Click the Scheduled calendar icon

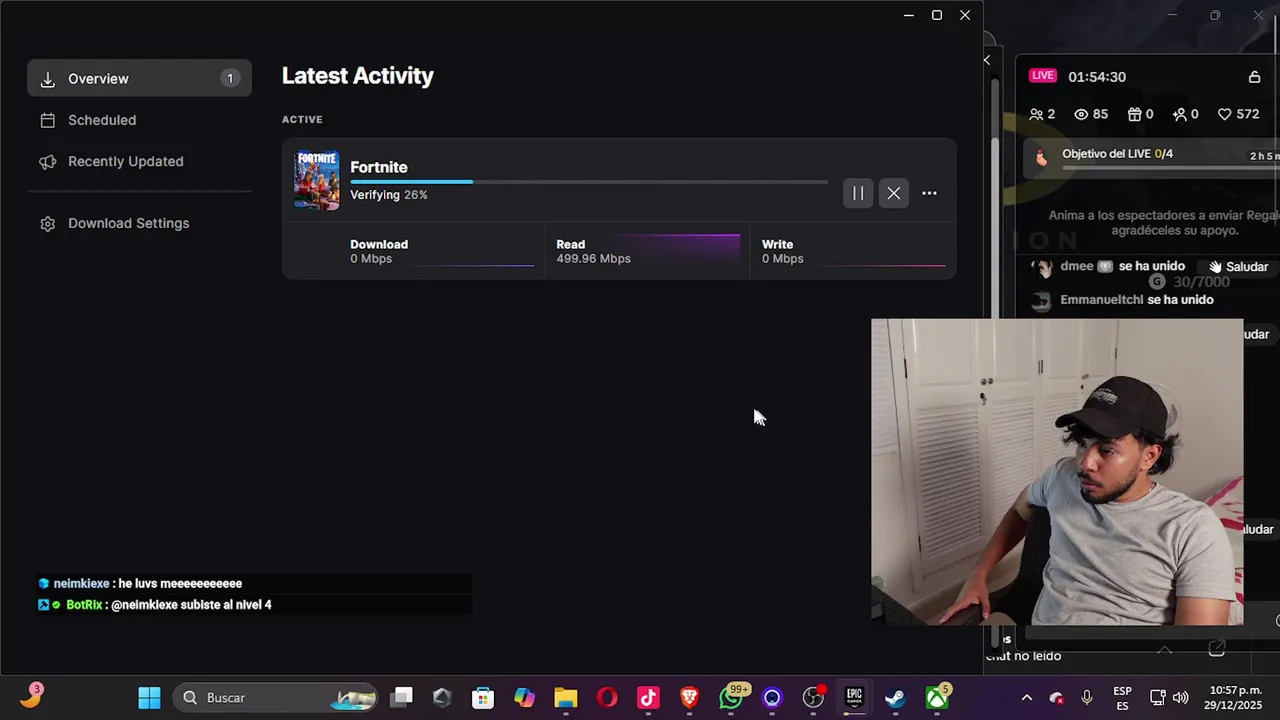(x=47, y=120)
